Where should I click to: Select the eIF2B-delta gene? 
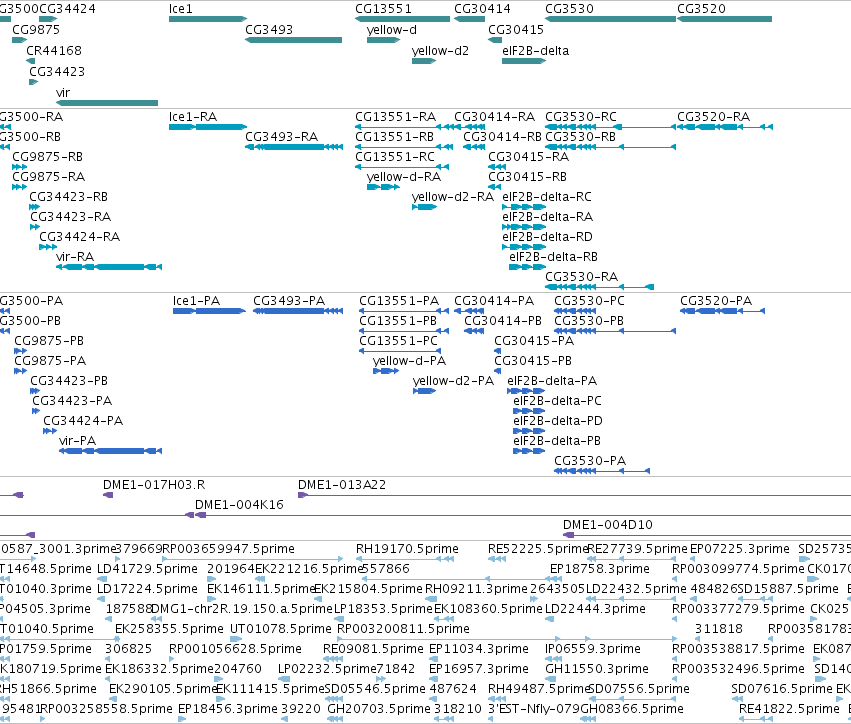coord(524,61)
